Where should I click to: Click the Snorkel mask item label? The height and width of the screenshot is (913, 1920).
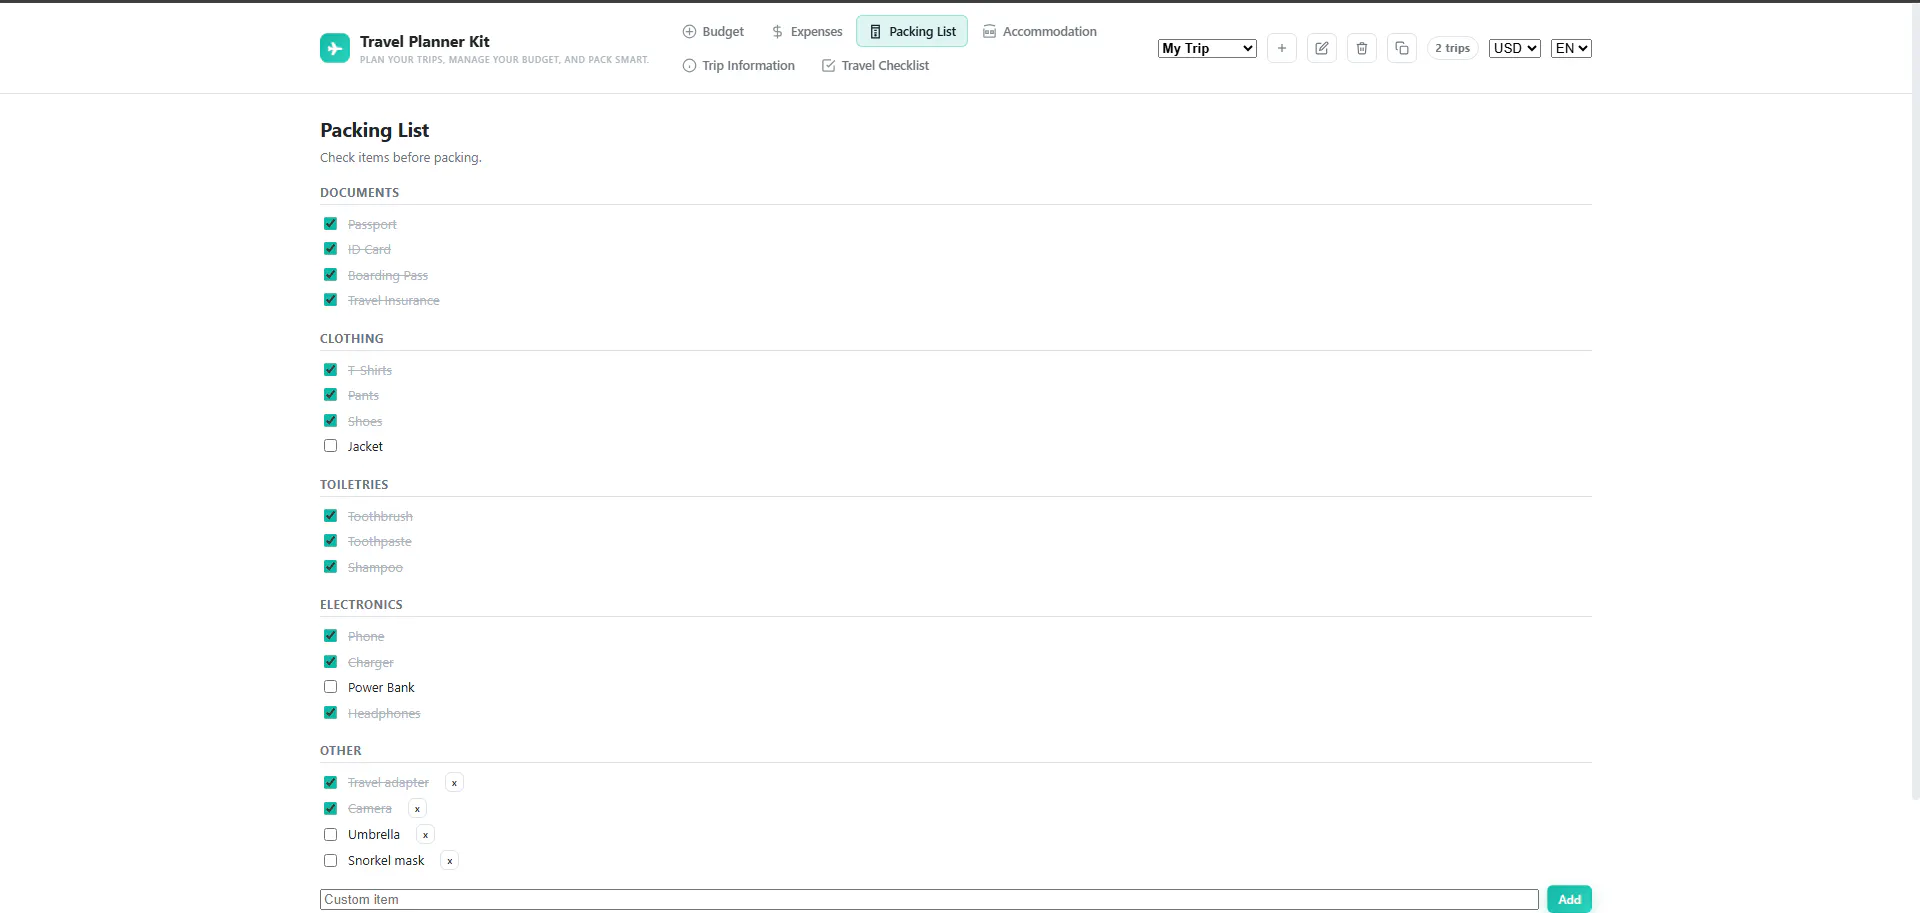386,860
